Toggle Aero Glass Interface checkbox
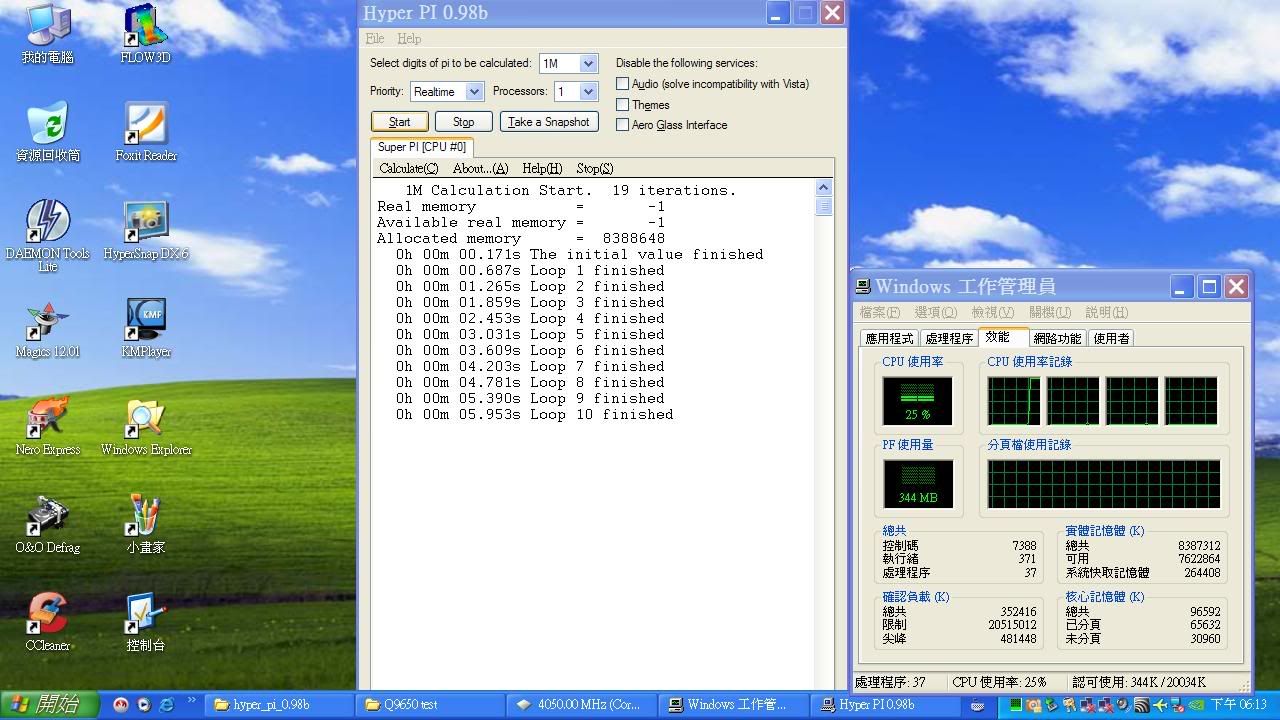Viewport: 1280px width, 720px height. (x=623, y=125)
